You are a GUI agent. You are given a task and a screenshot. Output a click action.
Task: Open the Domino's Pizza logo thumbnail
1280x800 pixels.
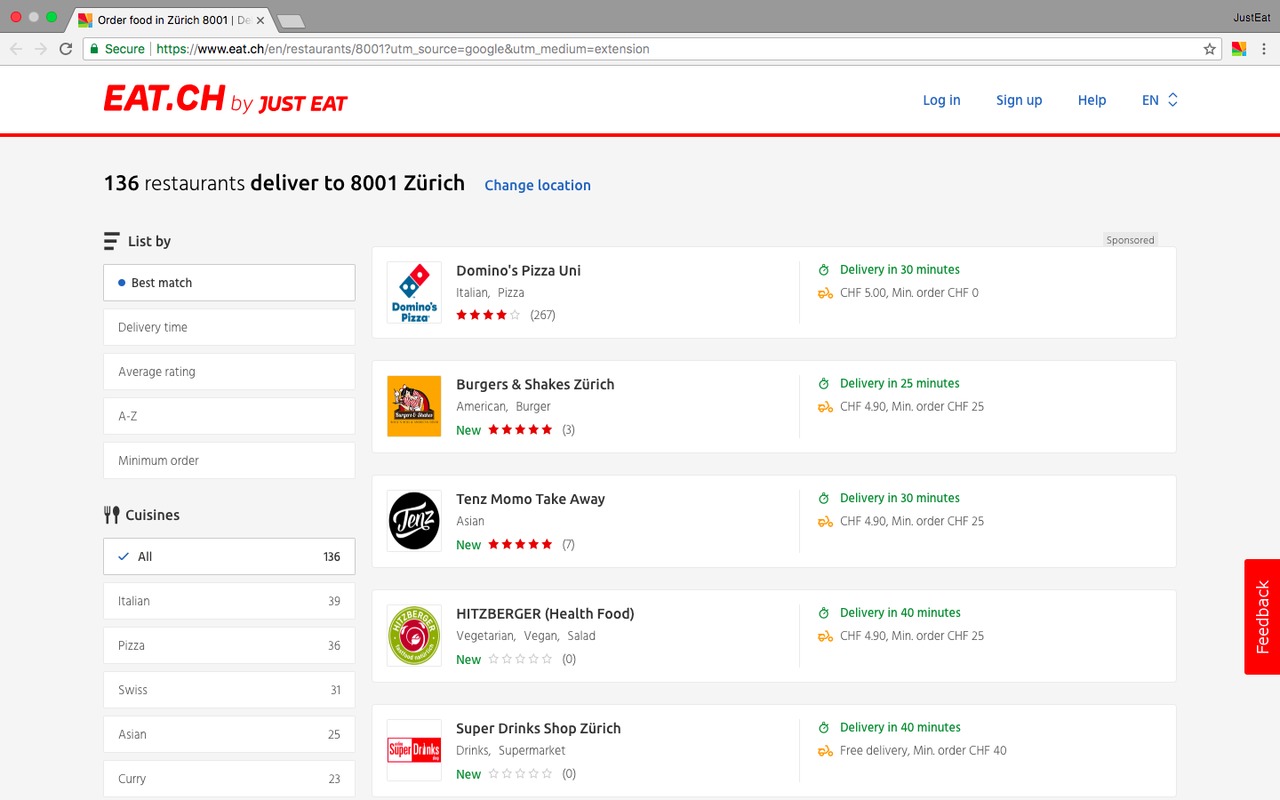point(414,292)
